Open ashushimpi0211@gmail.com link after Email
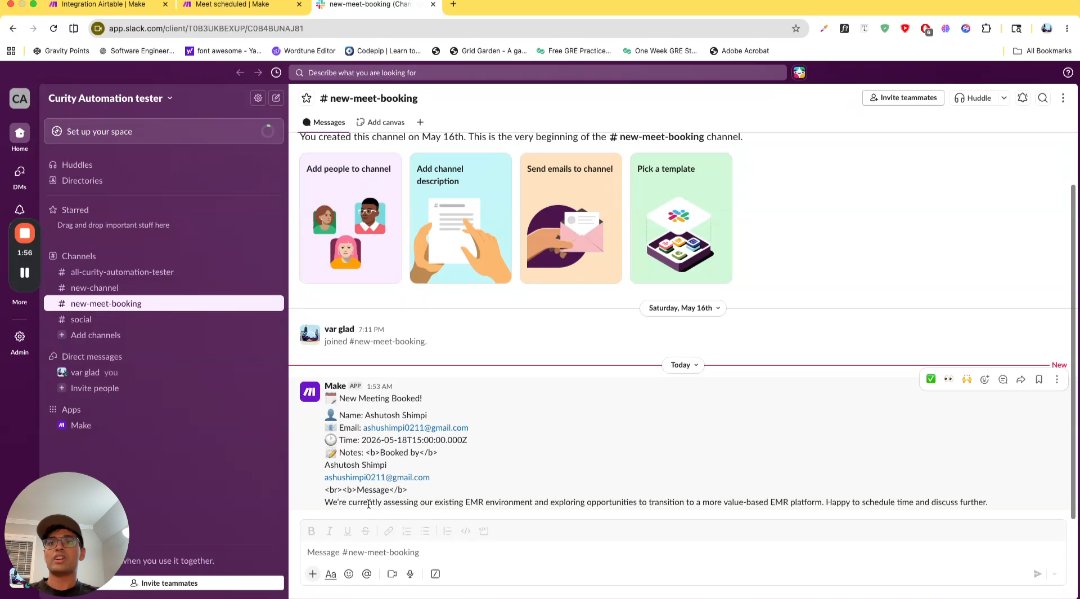 415,428
